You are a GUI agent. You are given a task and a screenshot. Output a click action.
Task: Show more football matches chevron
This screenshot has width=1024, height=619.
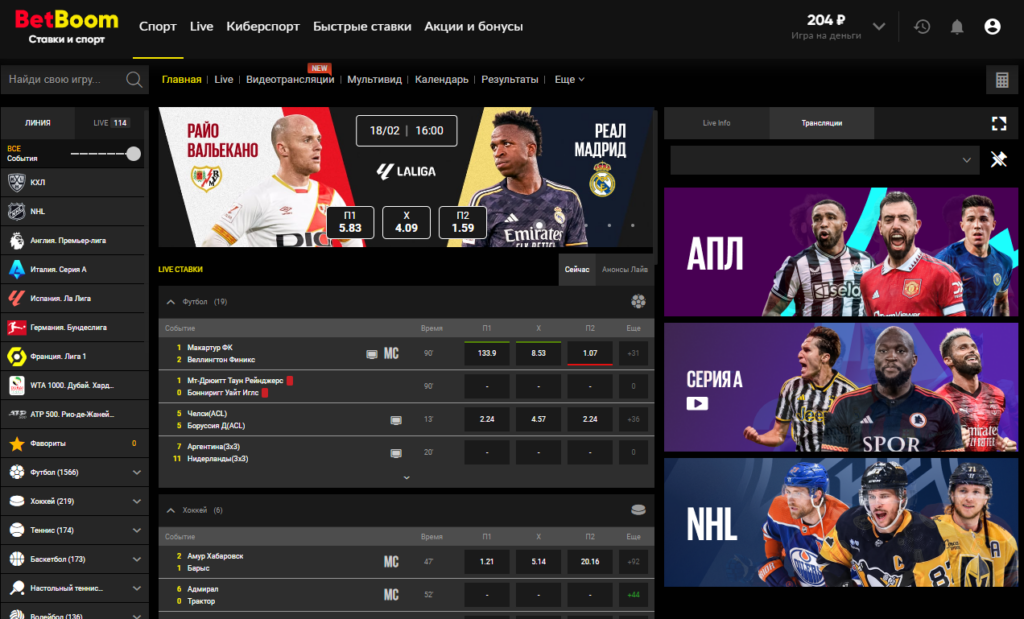[x=406, y=478]
